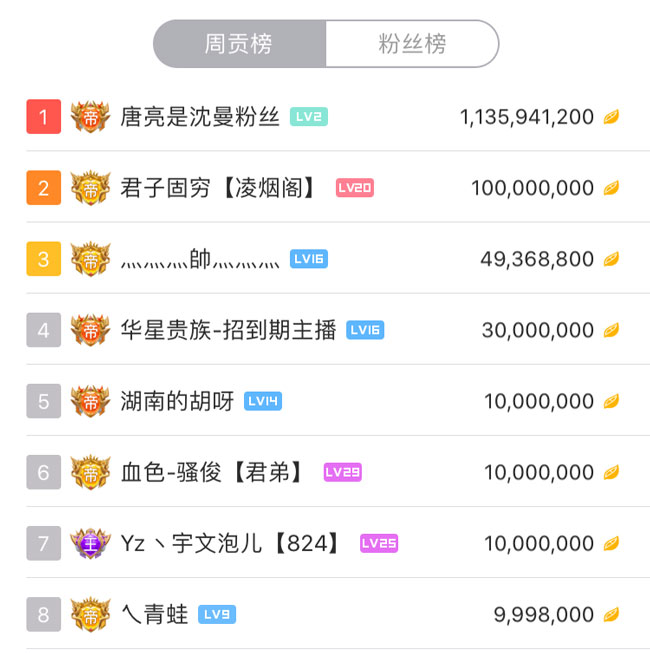Open the profile of 唐亮是沈曼粉丝
Viewport: 650px width, 653px height.
click(x=200, y=117)
